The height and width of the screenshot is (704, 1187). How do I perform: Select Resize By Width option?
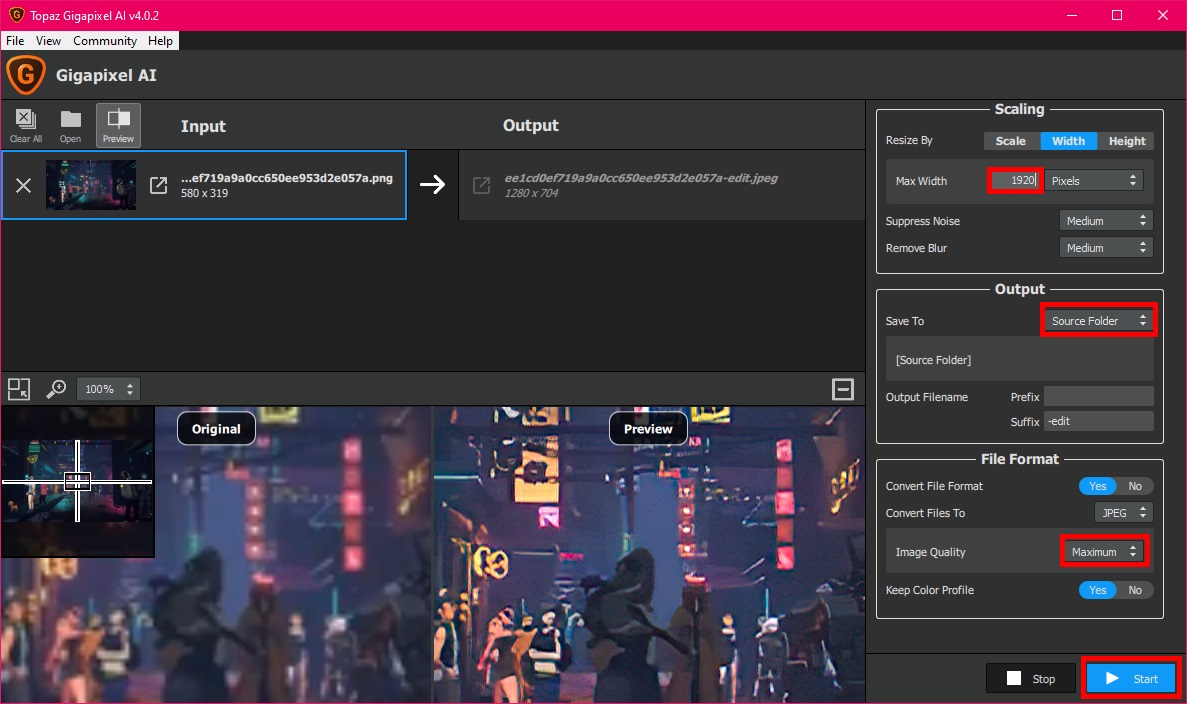pos(1068,141)
